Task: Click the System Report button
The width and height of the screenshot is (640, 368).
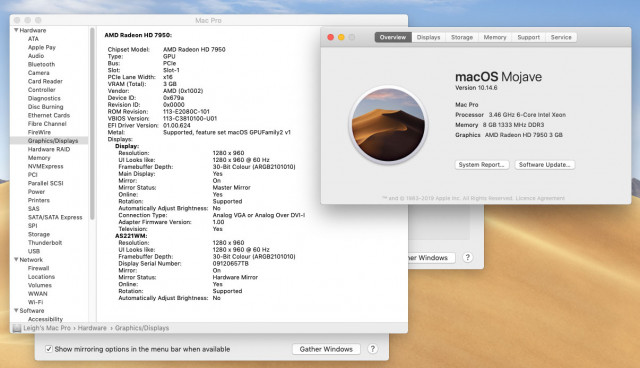Action: (x=482, y=164)
